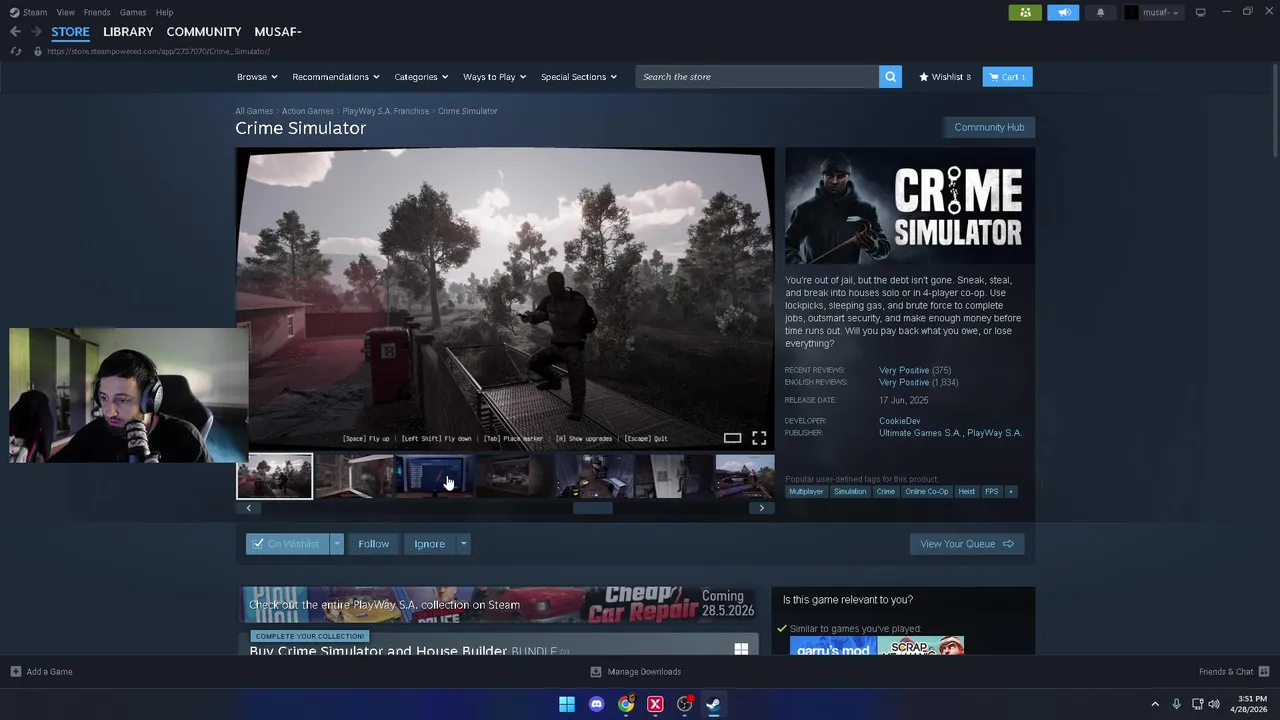The image size is (1280, 720).
Task: Open the shopping Cart
Action: [x=1007, y=77]
